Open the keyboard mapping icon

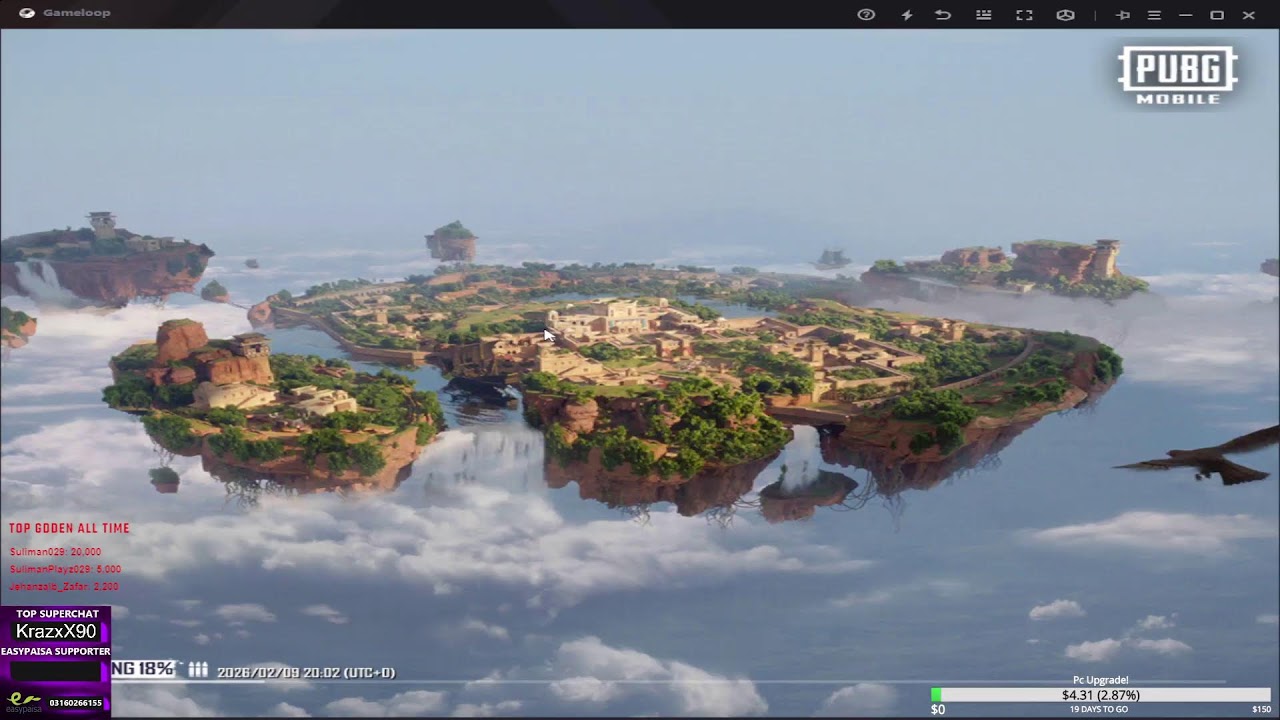click(x=984, y=15)
